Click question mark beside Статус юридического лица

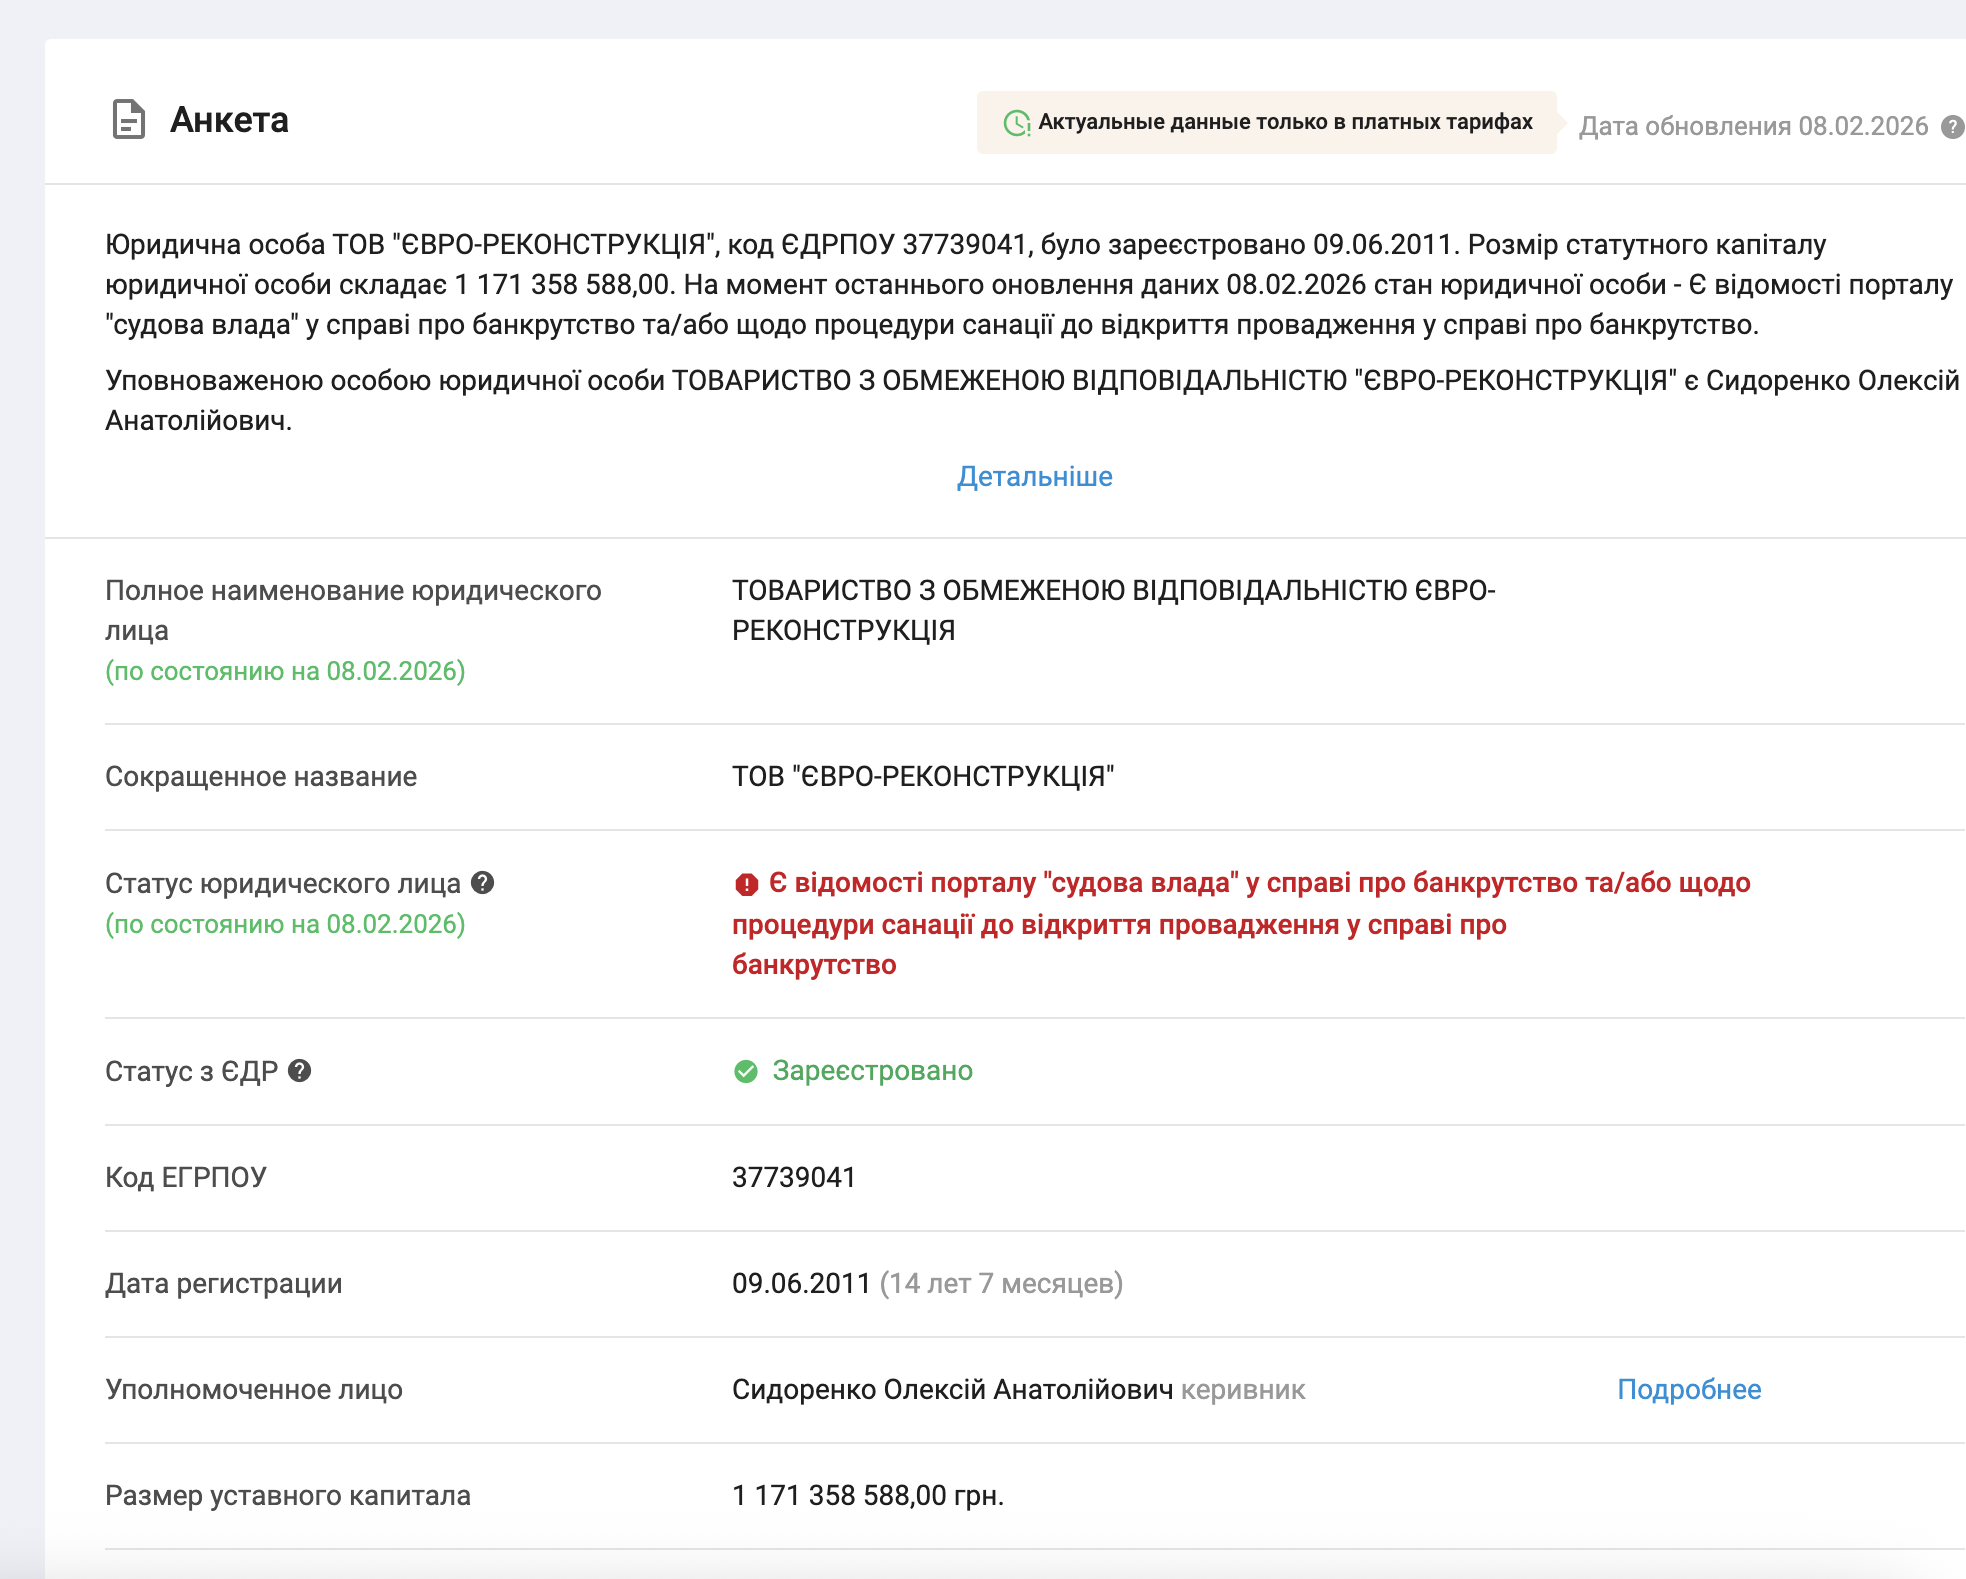point(483,883)
